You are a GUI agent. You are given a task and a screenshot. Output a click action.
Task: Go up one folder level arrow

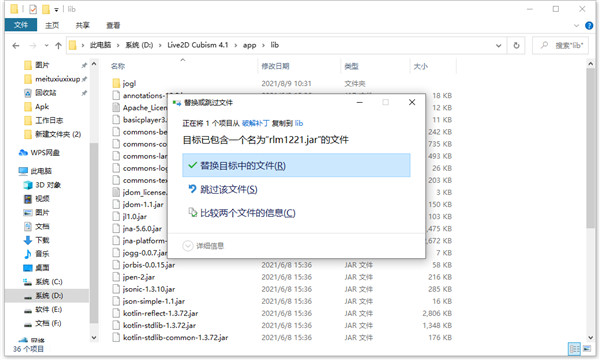(x=59, y=46)
